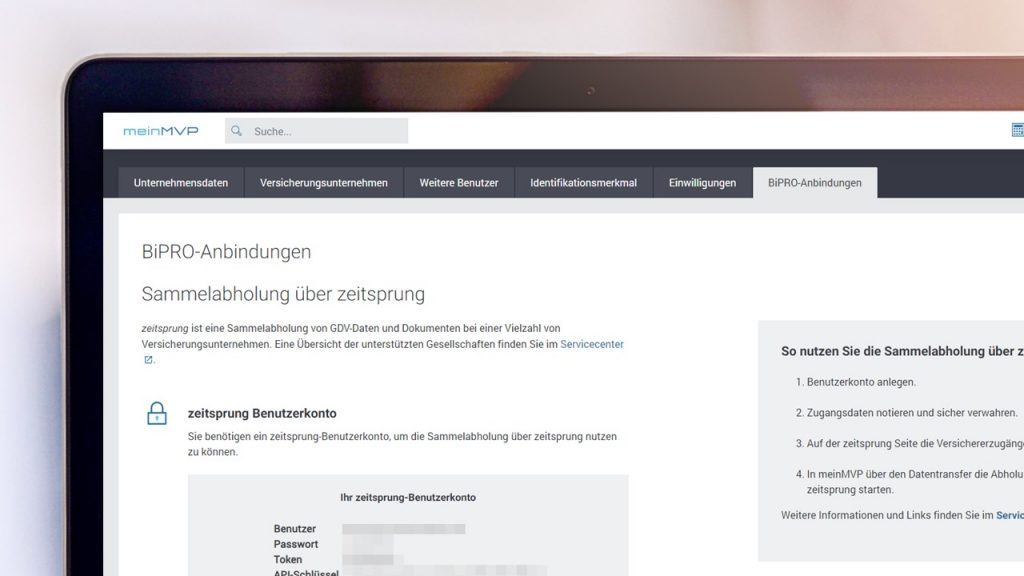The image size is (1024, 576).
Task: Click the So nutzen Sie heading
Action: click(x=903, y=351)
